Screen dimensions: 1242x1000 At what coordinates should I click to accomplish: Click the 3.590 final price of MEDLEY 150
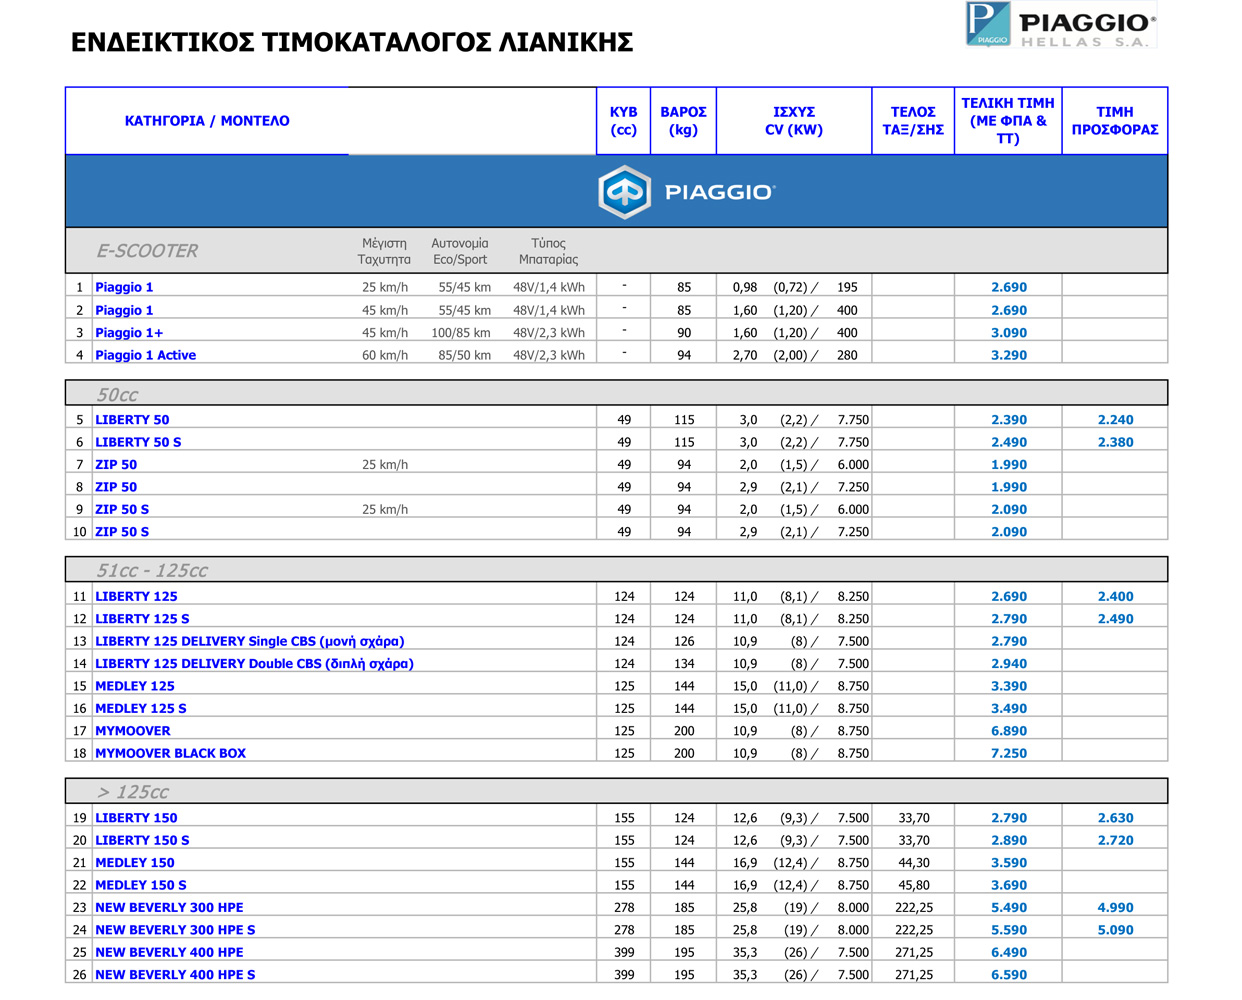pos(1009,863)
